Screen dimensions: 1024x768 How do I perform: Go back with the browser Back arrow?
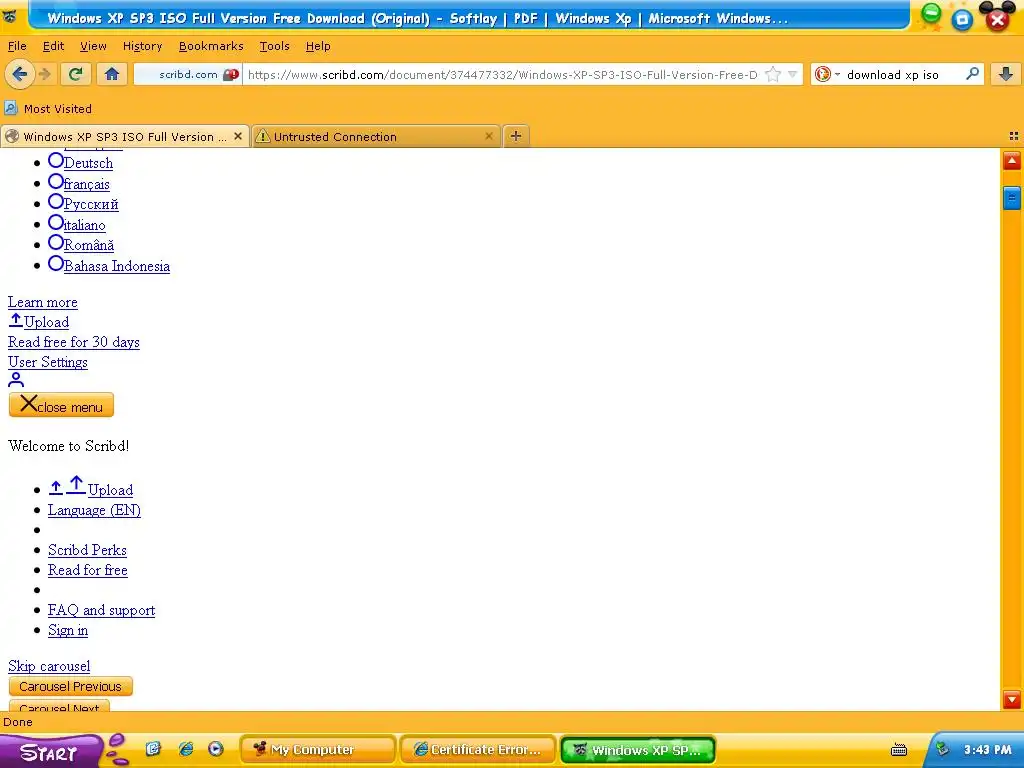20,74
